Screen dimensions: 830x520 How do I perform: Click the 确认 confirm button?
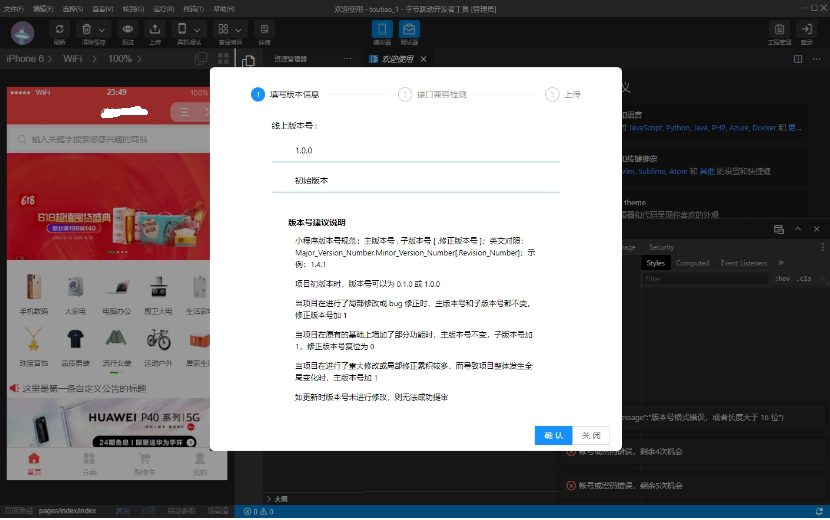[x=553, y=435]
